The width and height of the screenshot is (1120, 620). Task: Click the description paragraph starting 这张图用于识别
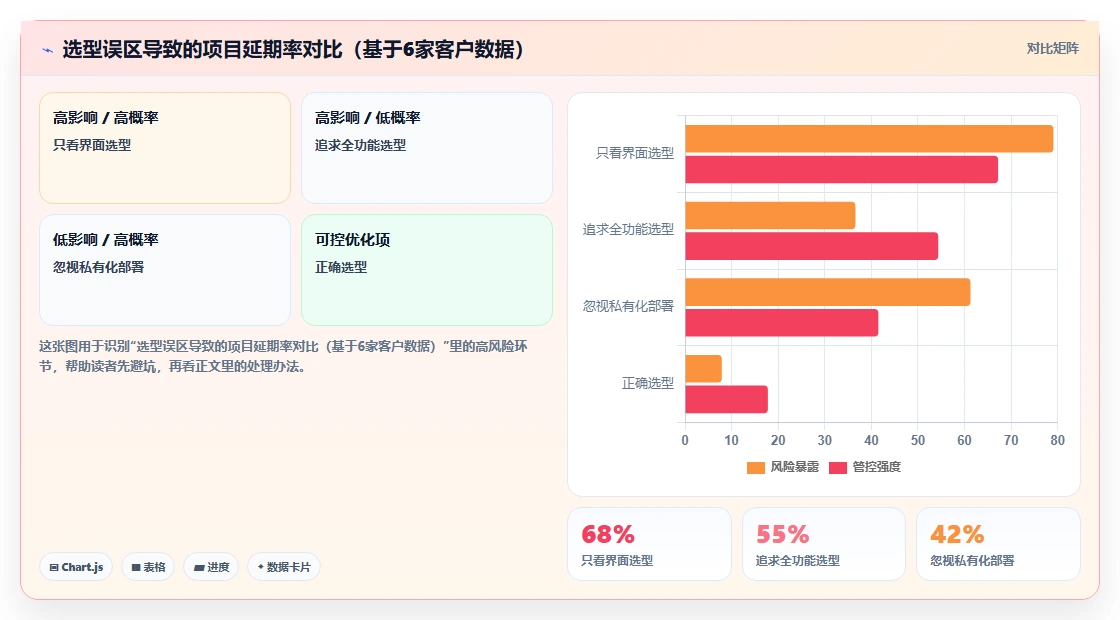(x=283, y=356)
